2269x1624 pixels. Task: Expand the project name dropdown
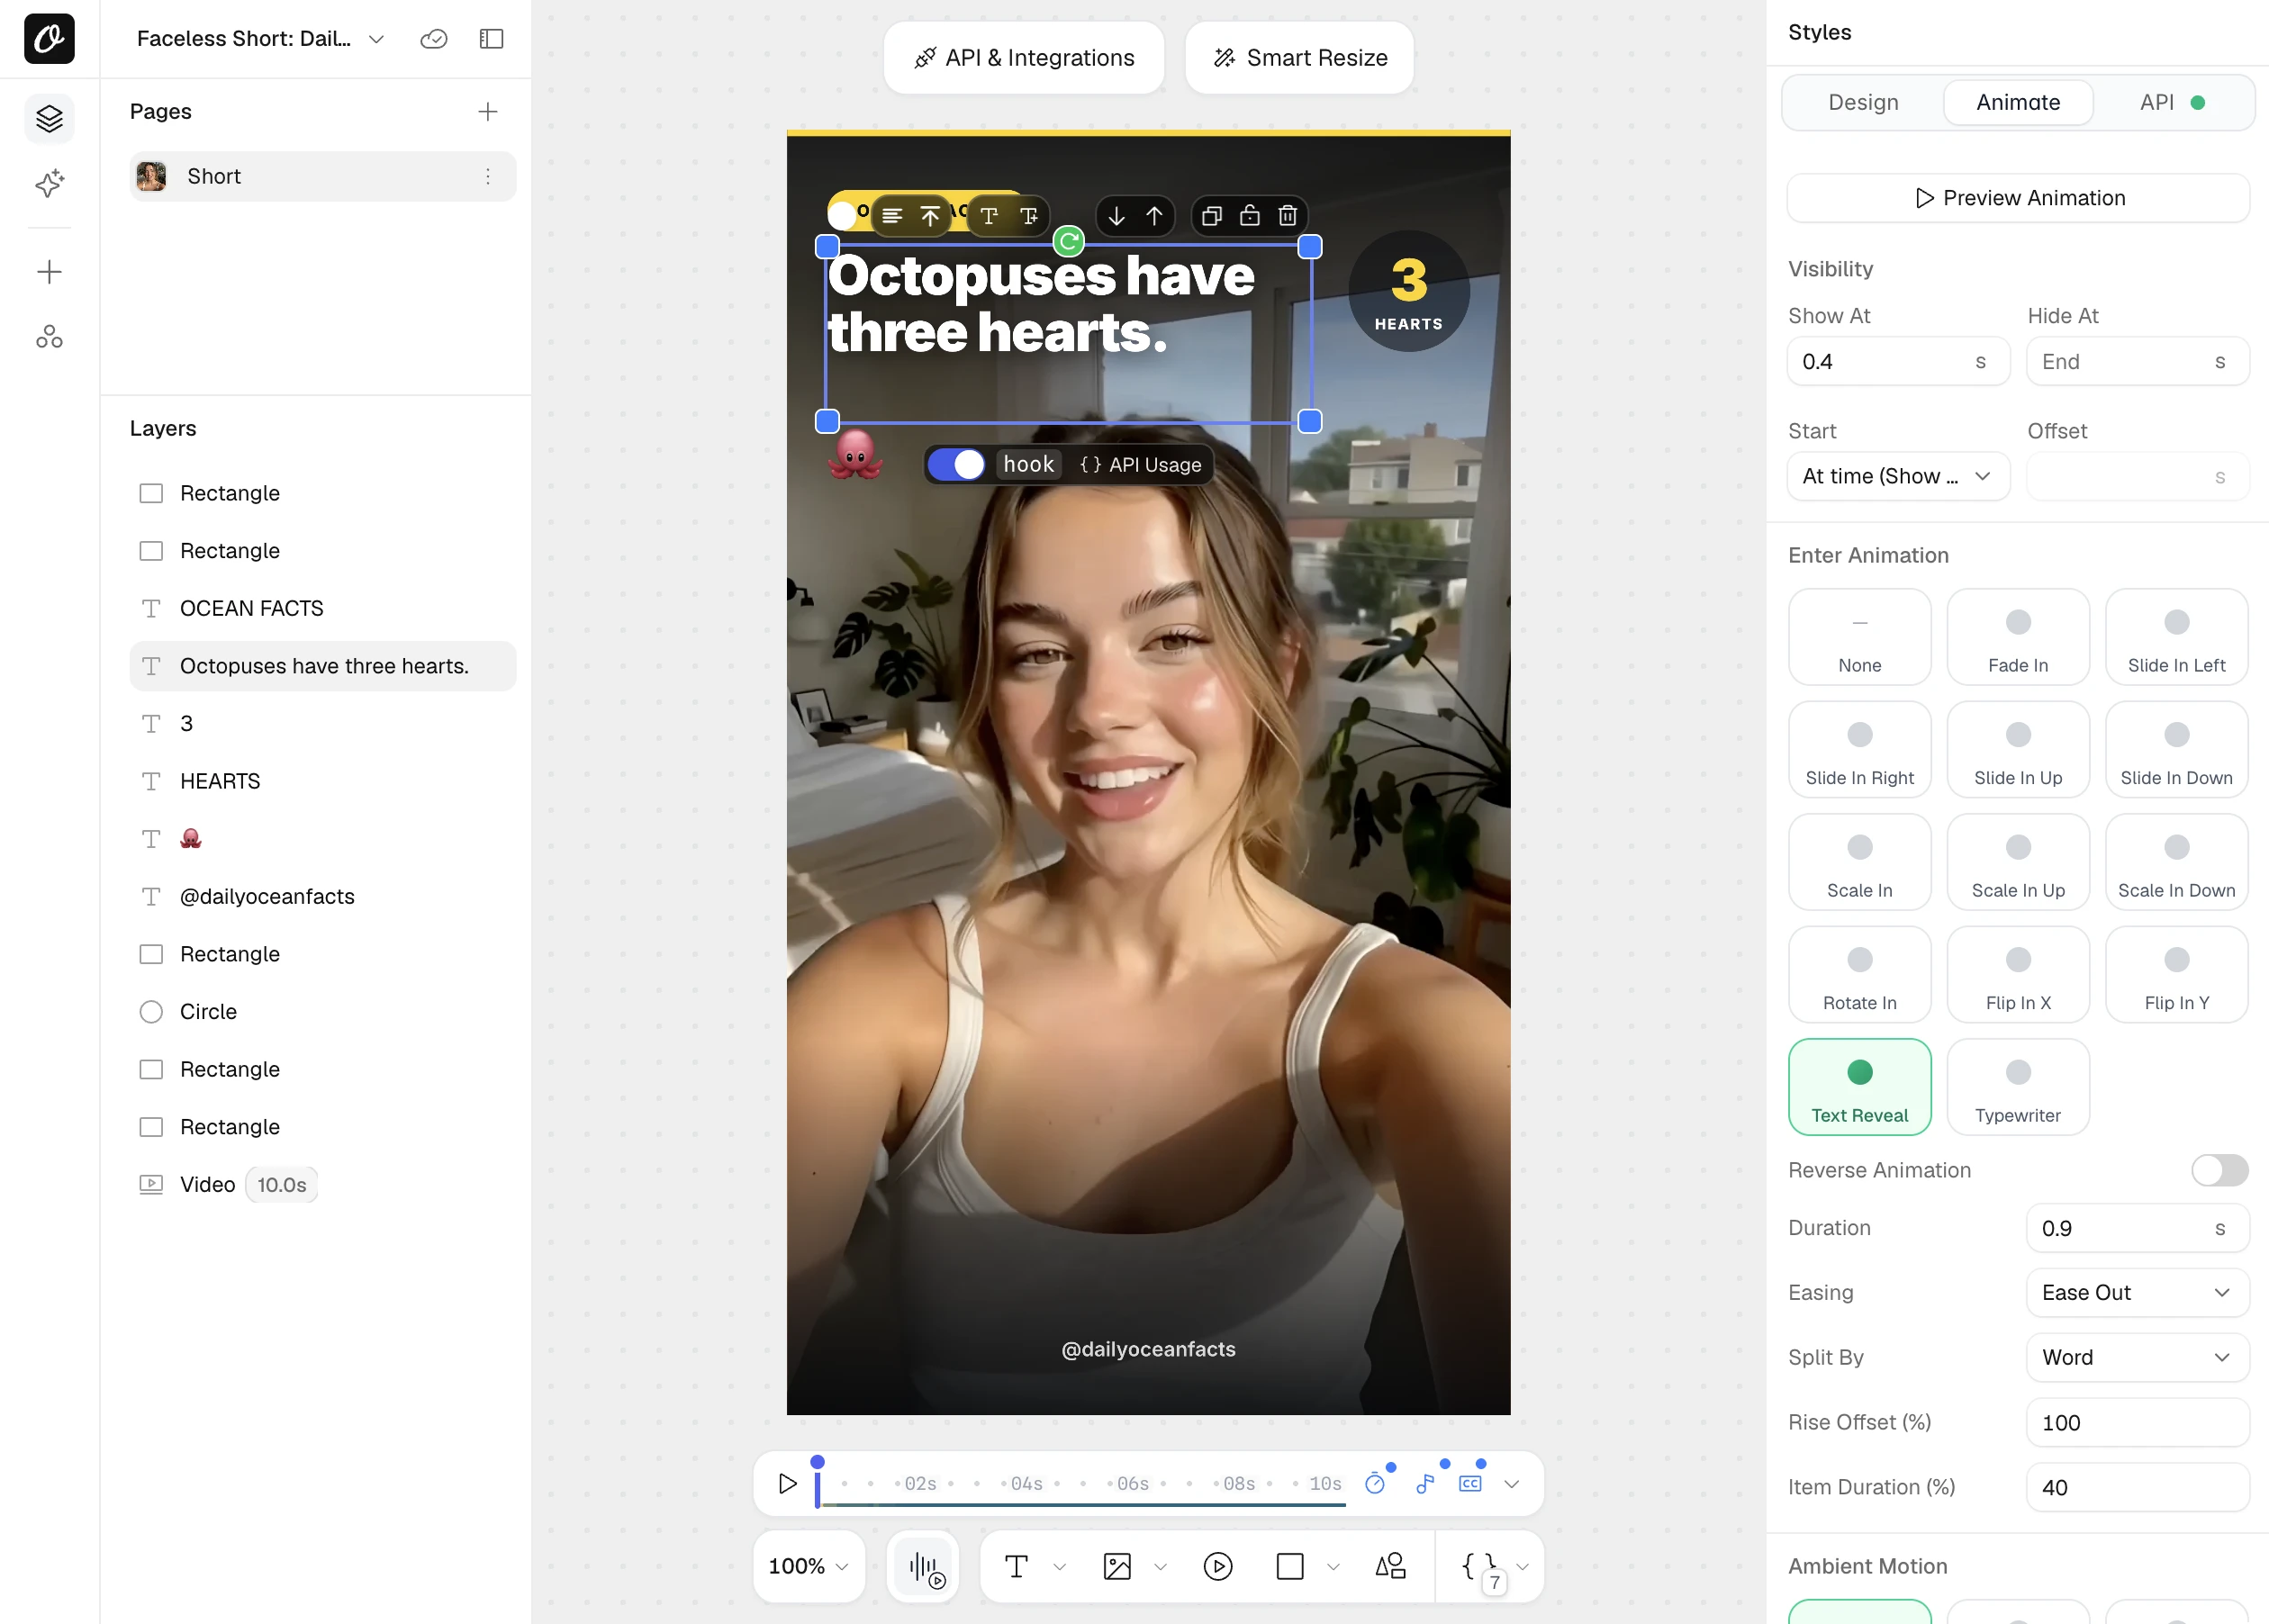pos(376,39)
